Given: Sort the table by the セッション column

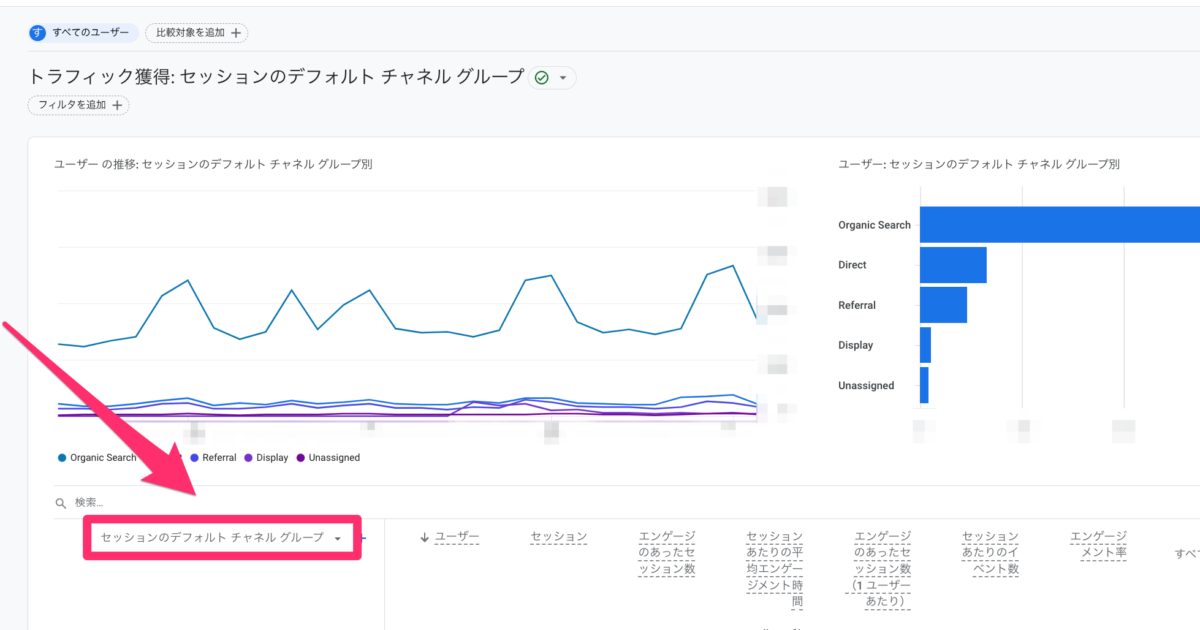Looking at the screenshot, I should click(558, 536).
